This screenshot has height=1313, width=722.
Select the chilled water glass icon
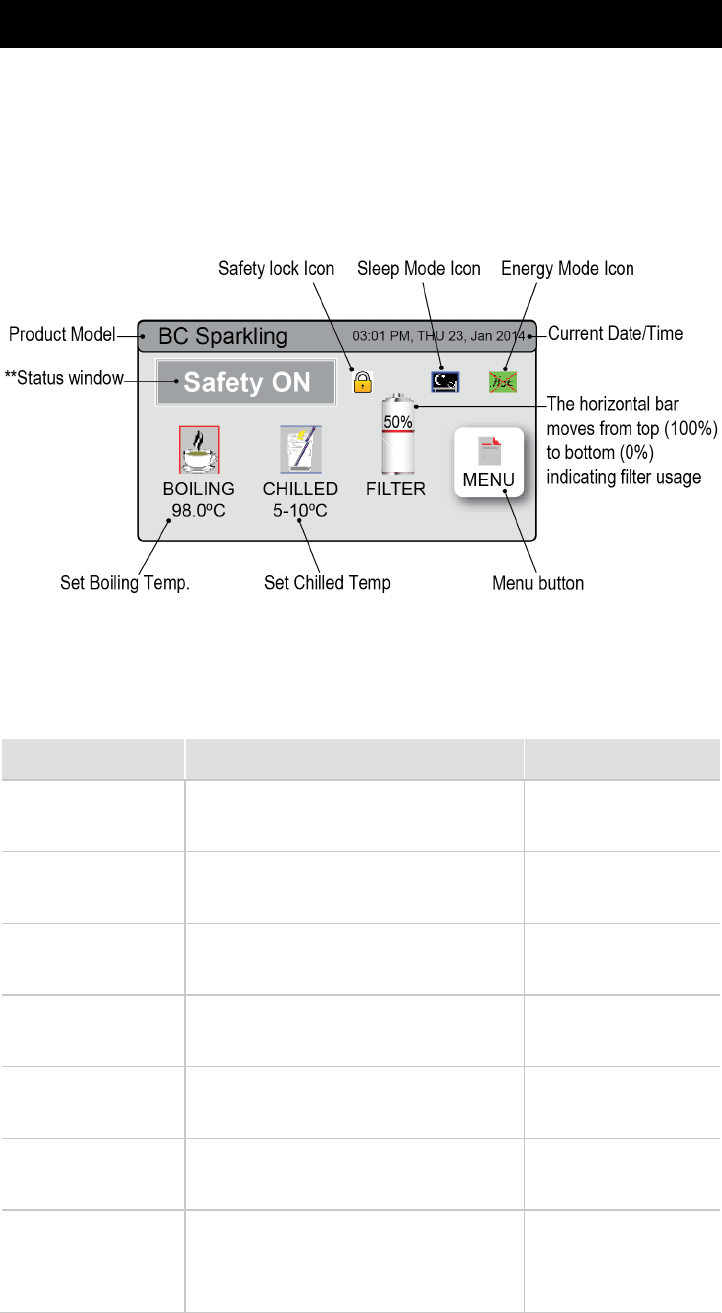pos(300,448)
